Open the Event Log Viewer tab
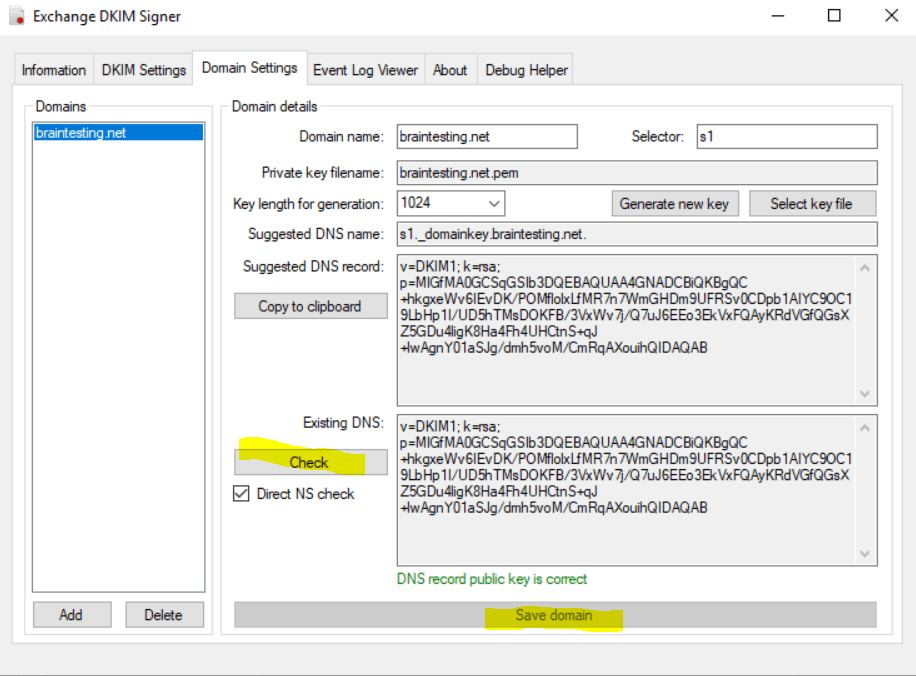 366,70
